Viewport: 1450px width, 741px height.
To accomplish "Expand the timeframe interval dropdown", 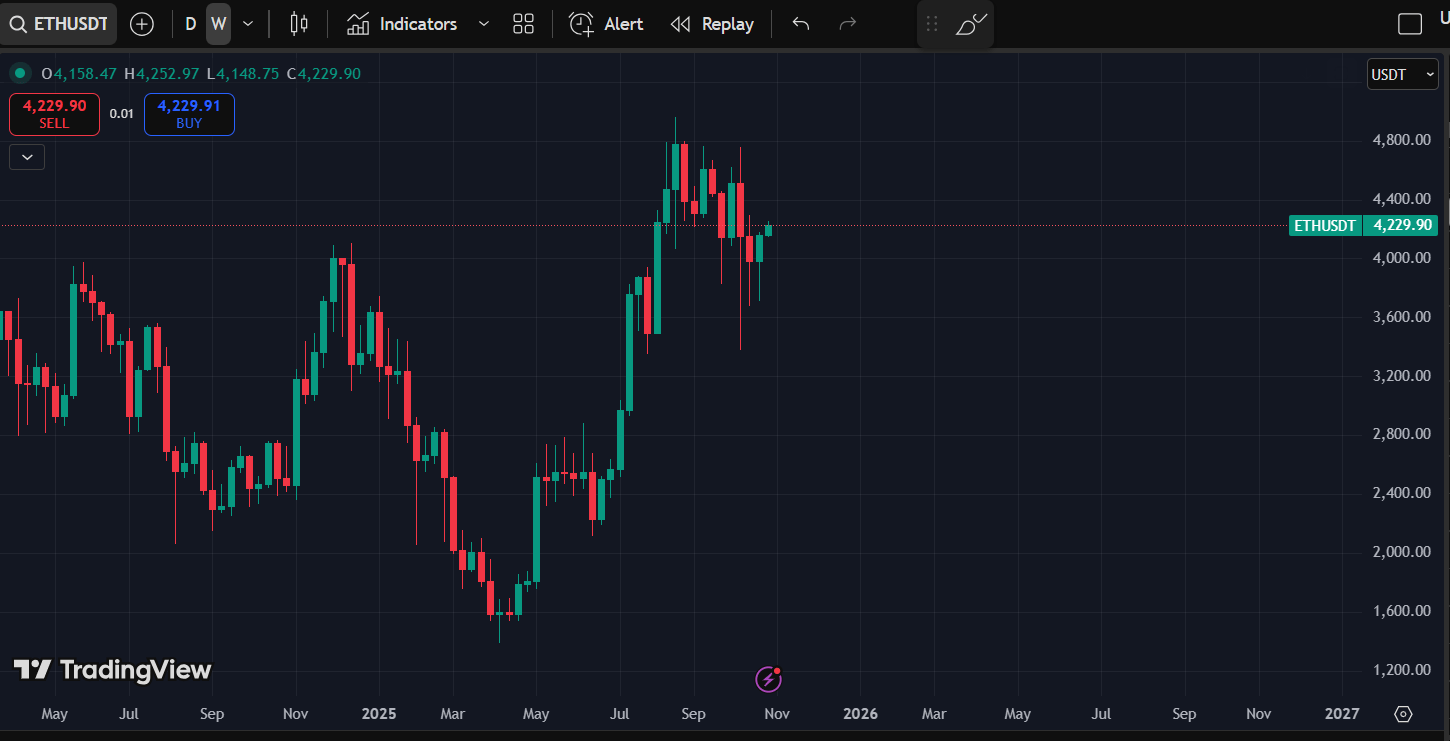I will (x=248, y=24).
